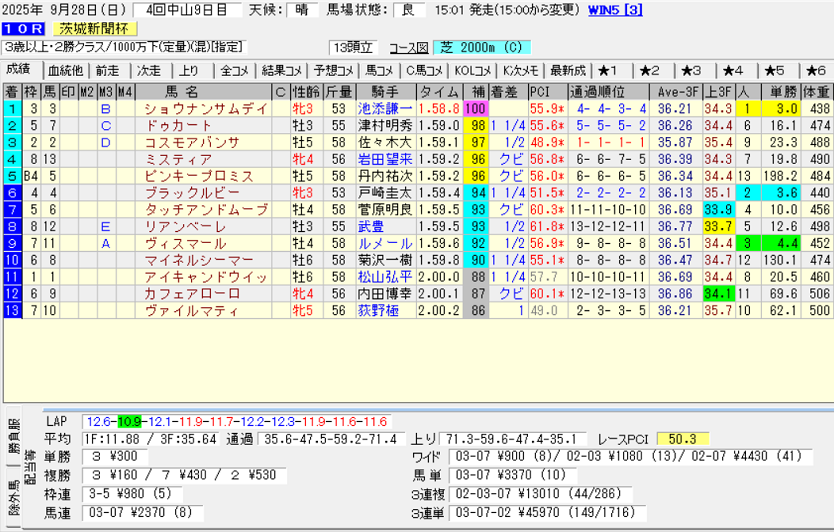
Task: Click the blue finishing position 6 cell
Action: click(11, 193)
